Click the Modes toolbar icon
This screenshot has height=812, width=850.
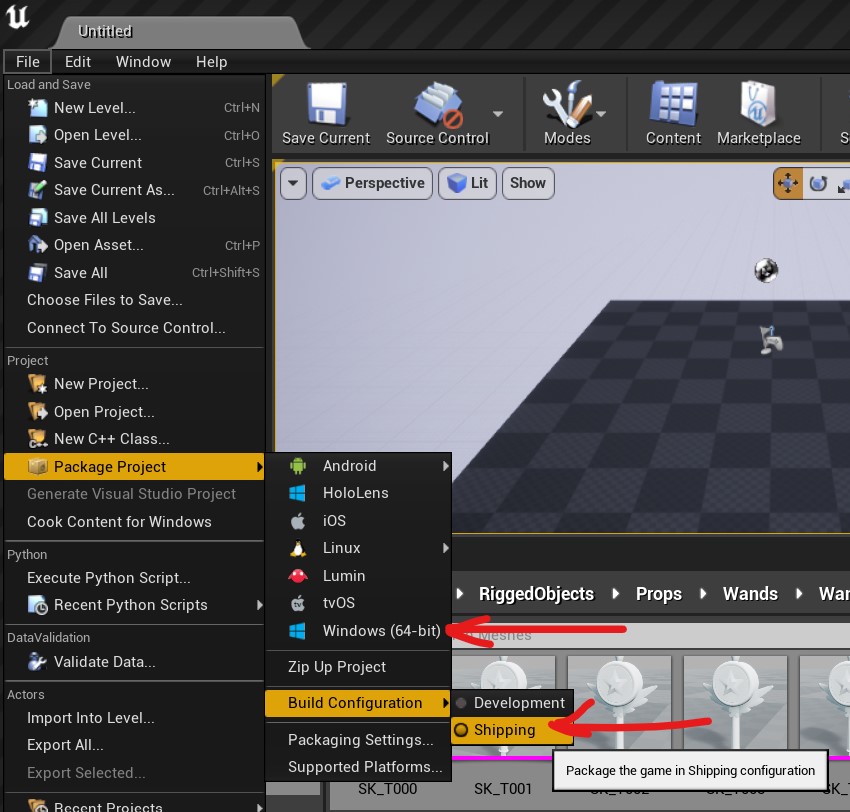pos(567,104)
